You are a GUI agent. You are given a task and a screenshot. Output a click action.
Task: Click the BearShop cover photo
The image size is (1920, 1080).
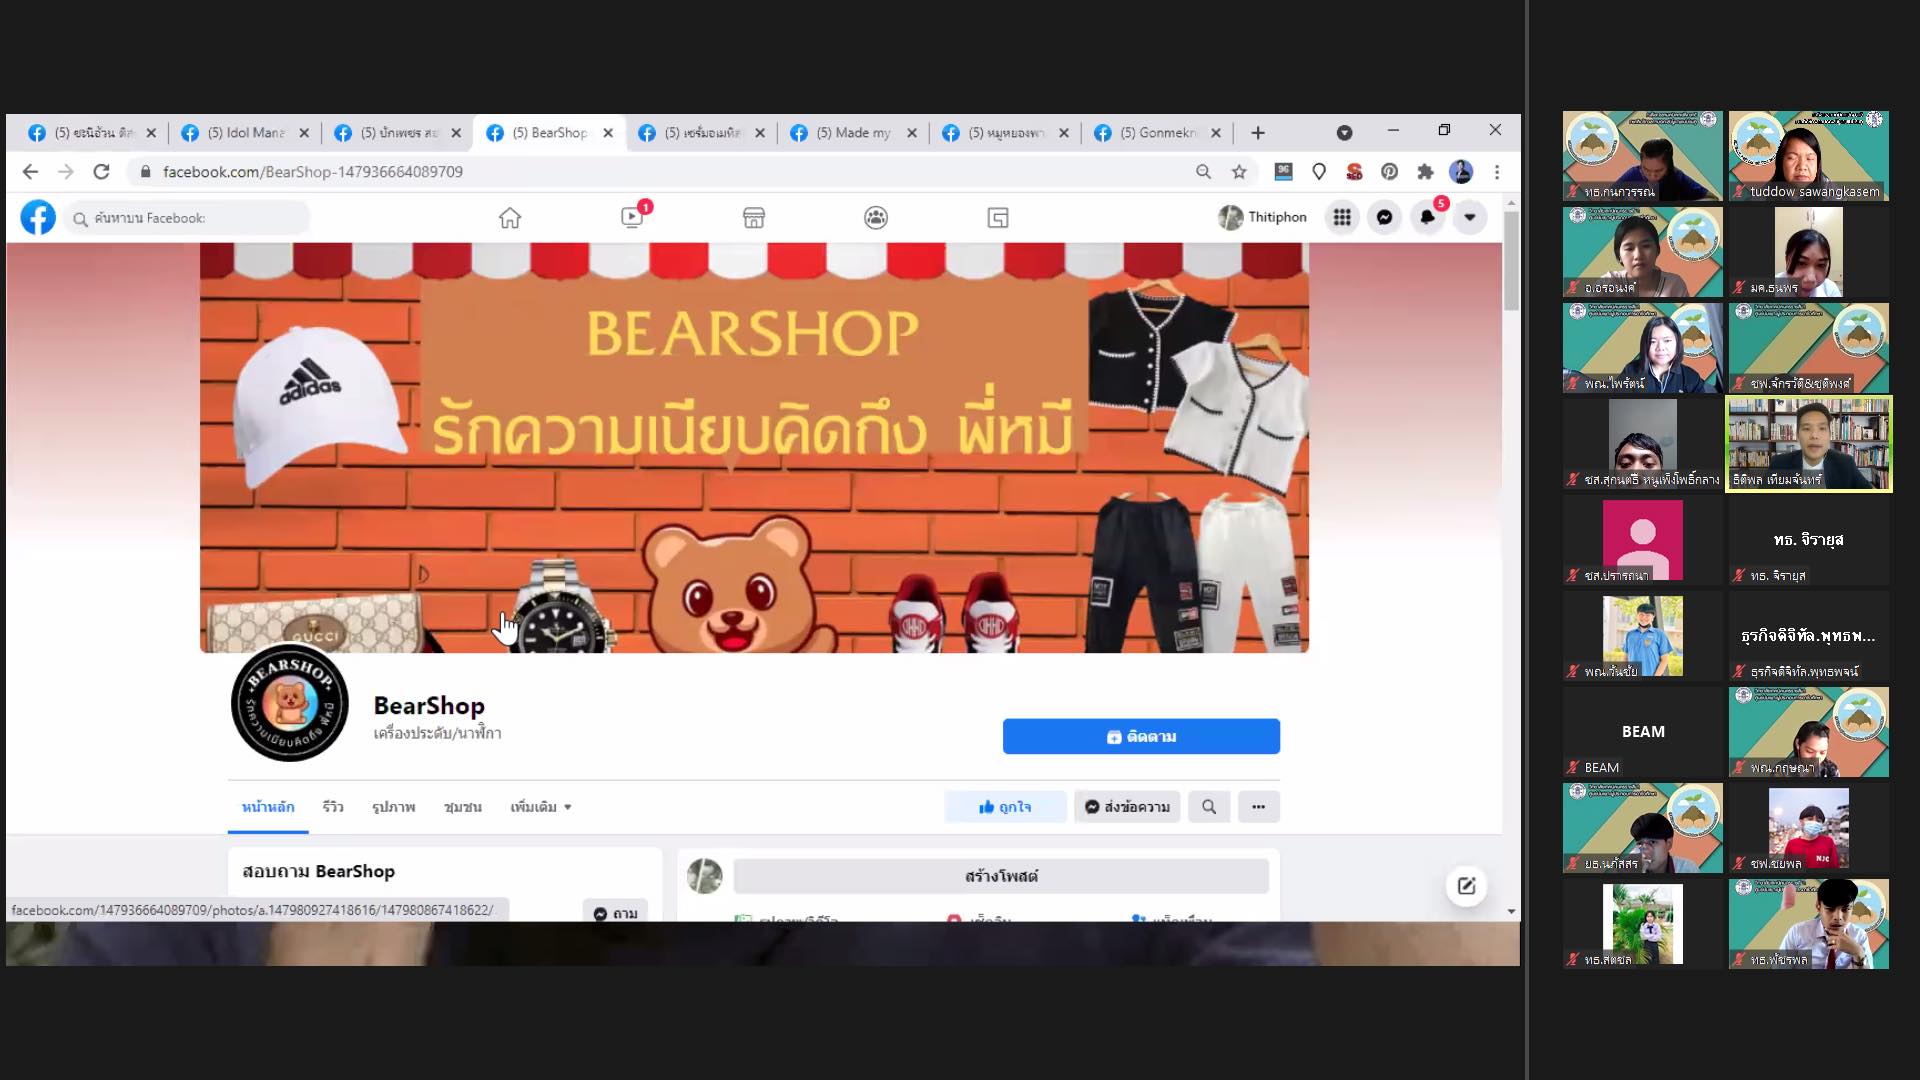754,448
